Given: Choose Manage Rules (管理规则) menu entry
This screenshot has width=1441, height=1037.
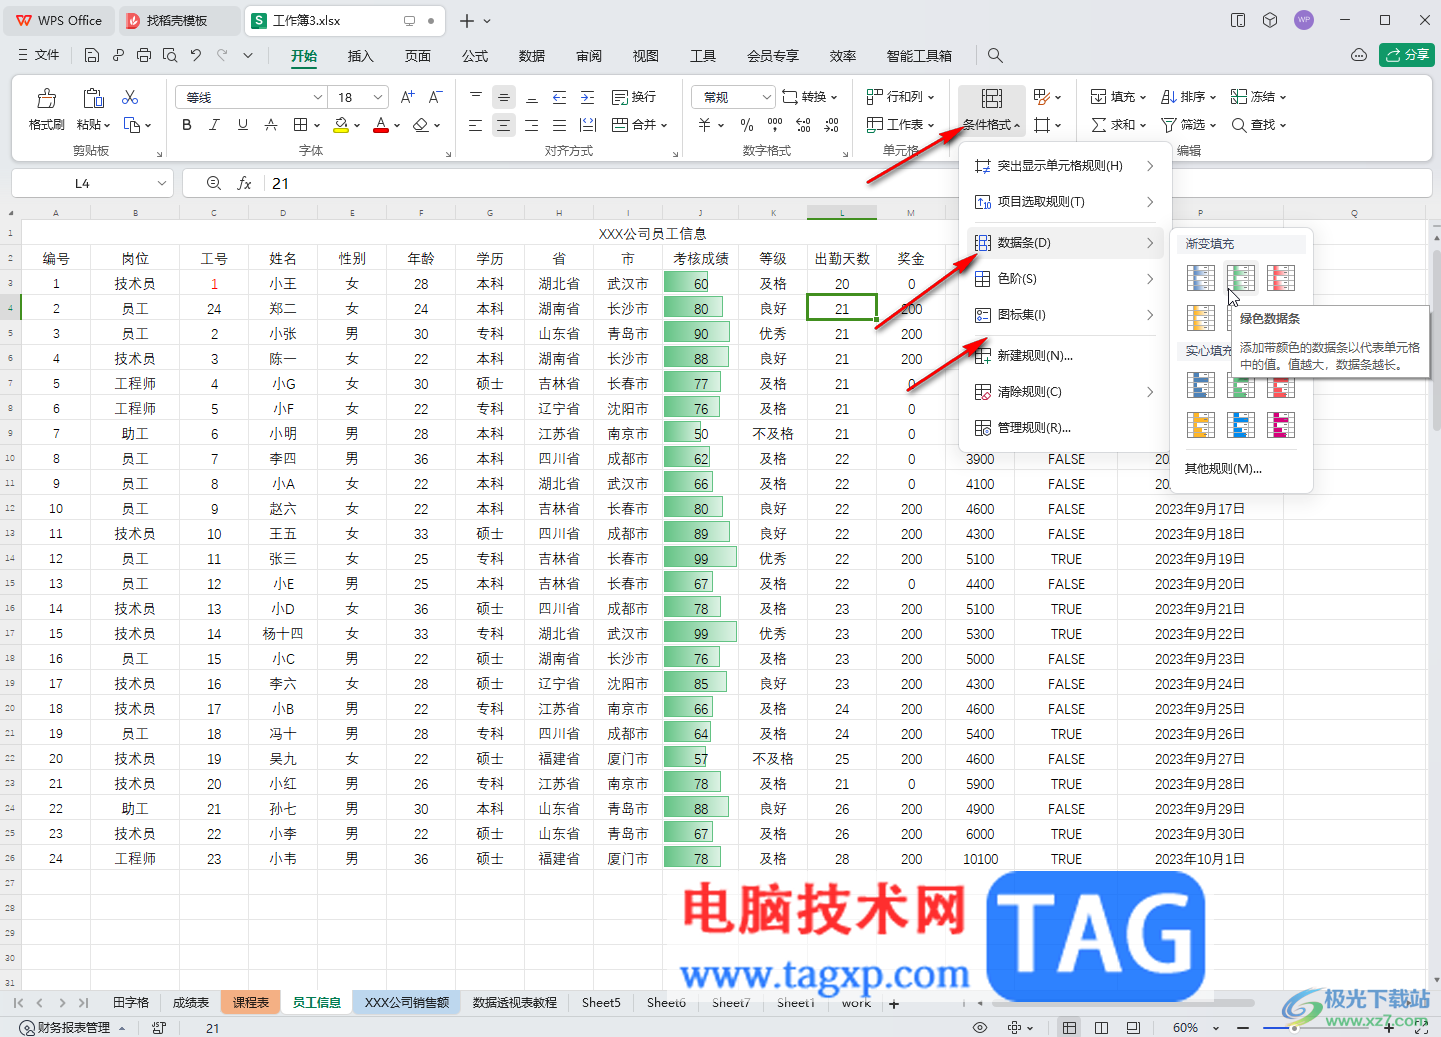Looking at the screenshot, I should click(1064, 428).
